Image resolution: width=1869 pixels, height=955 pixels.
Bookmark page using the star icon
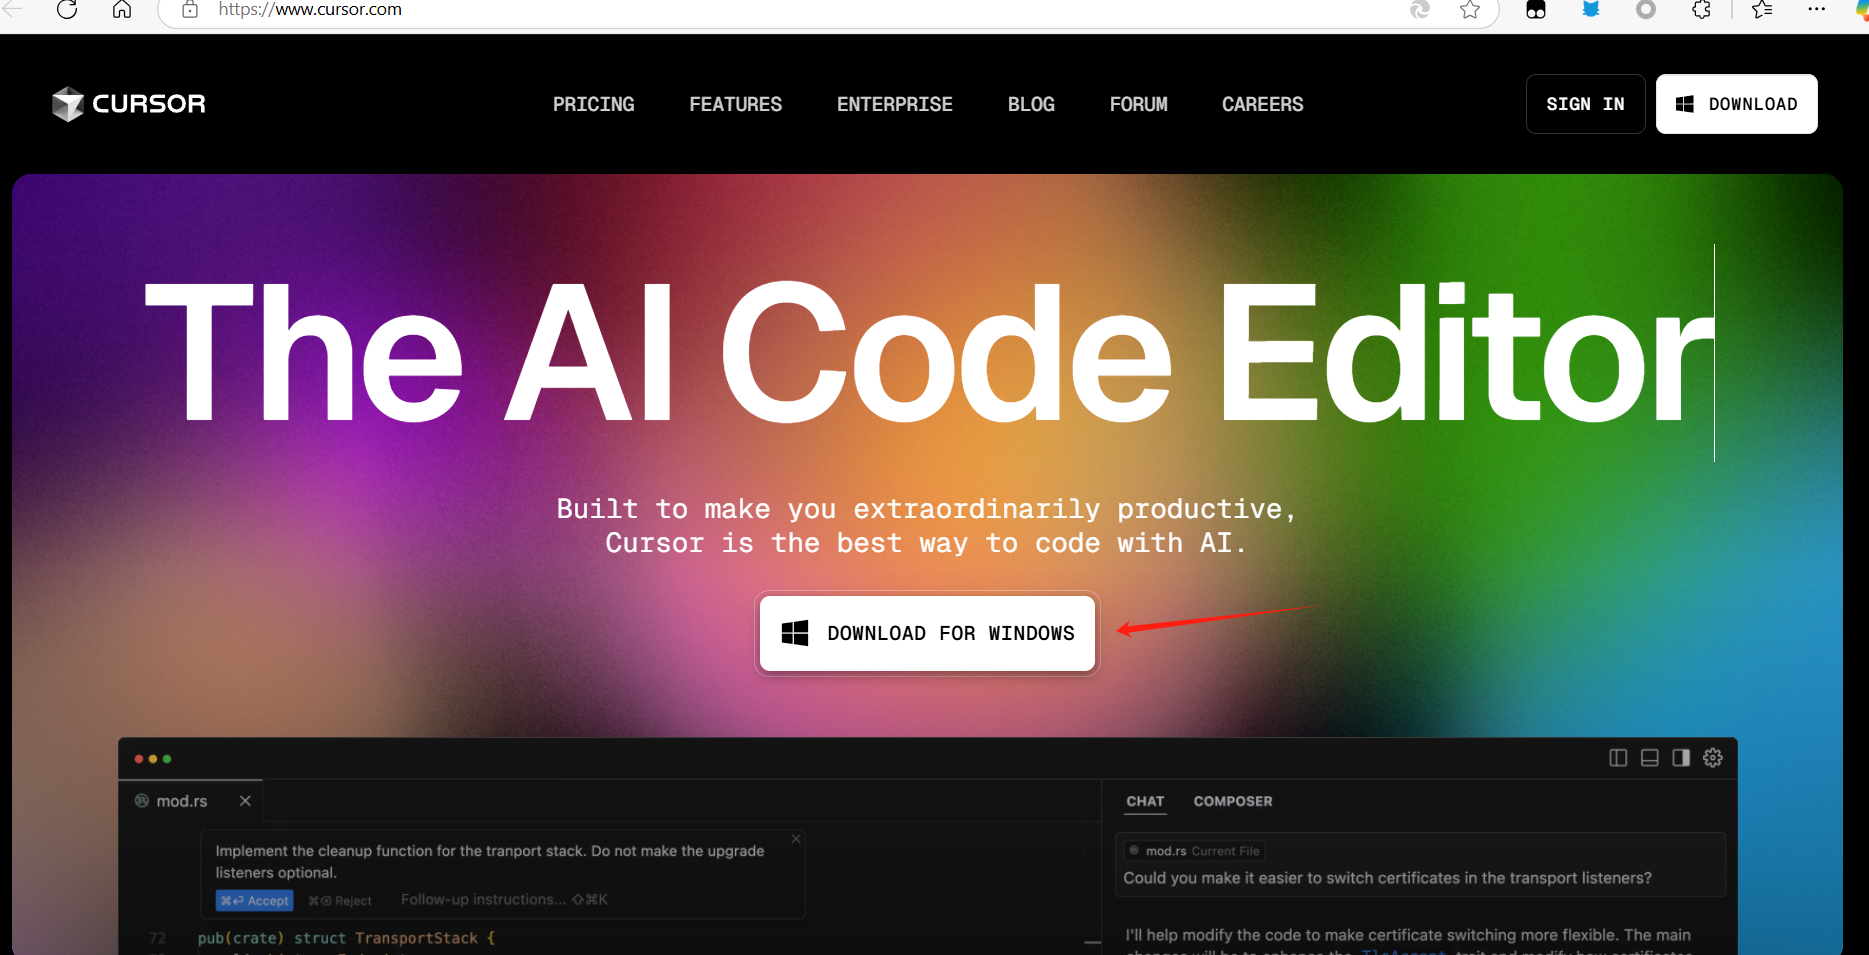[1470, 10]
